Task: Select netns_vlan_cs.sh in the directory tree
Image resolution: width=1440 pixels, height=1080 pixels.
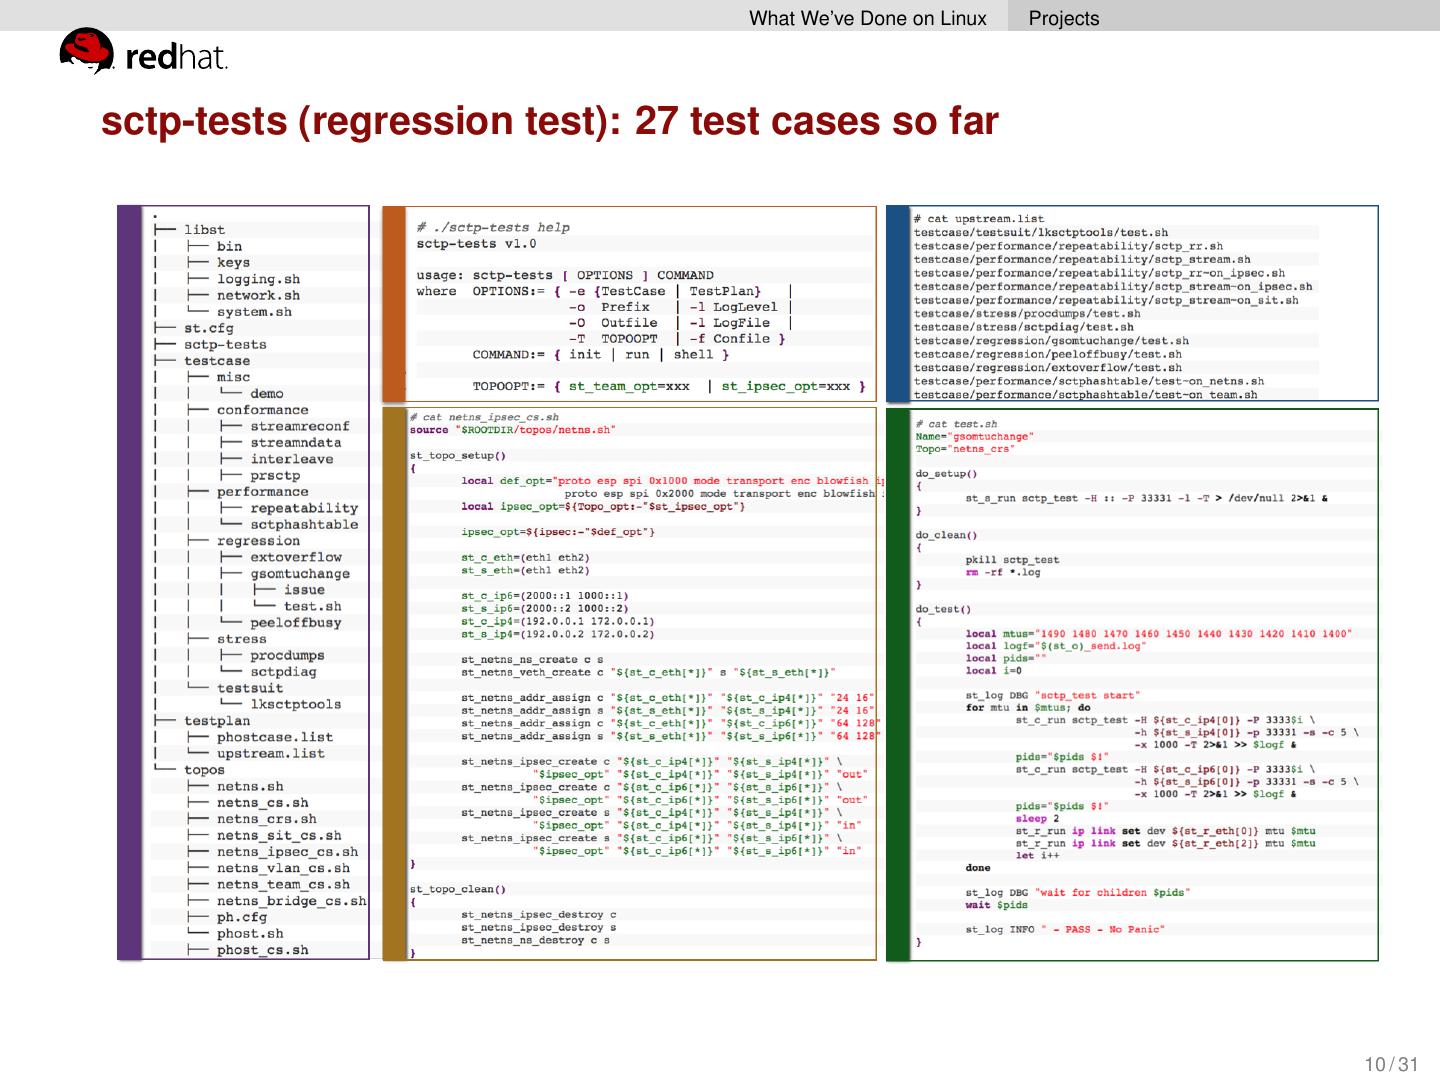Action: (x=283, y=868)
